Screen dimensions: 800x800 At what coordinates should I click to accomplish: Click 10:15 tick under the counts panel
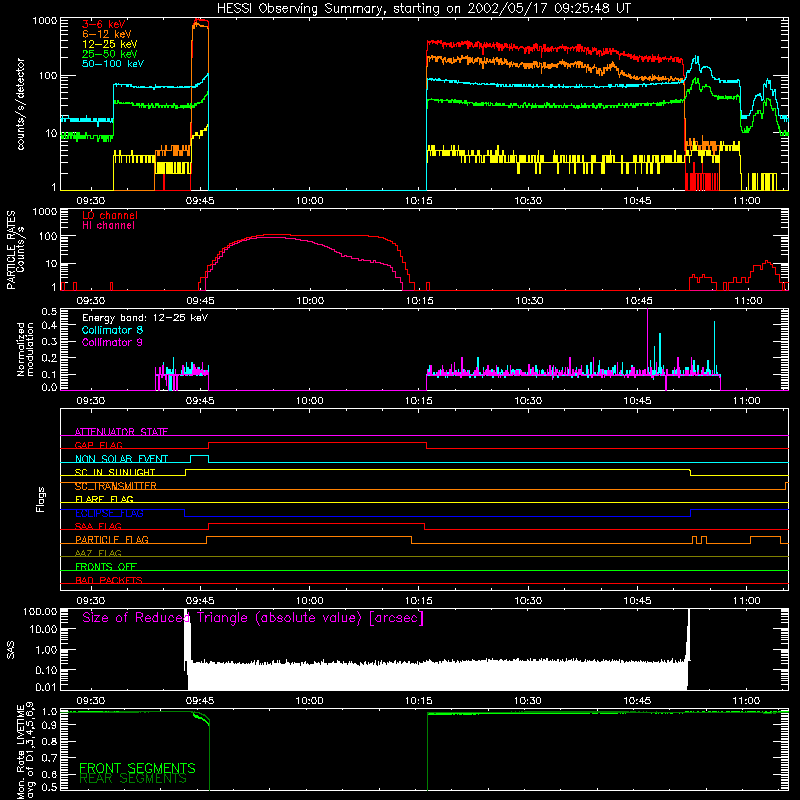click(419, 201)
